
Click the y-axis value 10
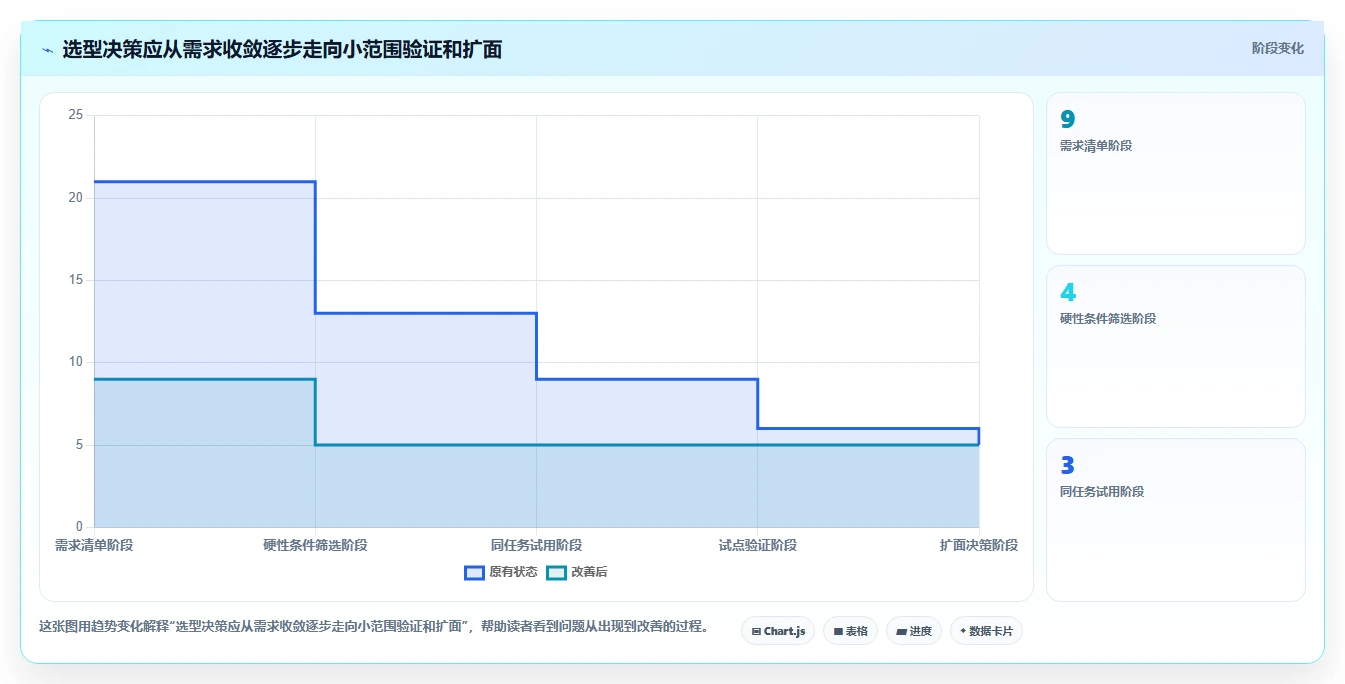75,362
